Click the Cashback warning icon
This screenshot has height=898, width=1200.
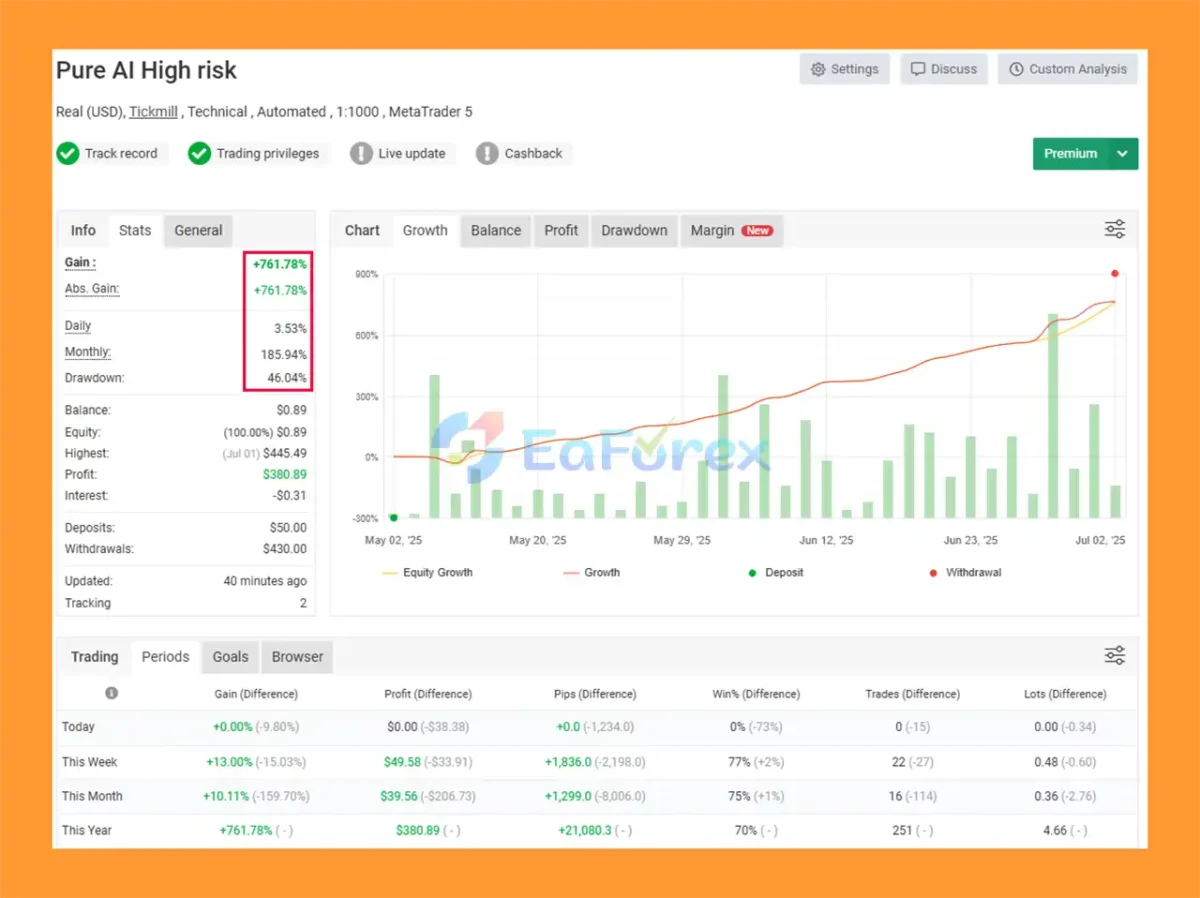tap(487, 154)
